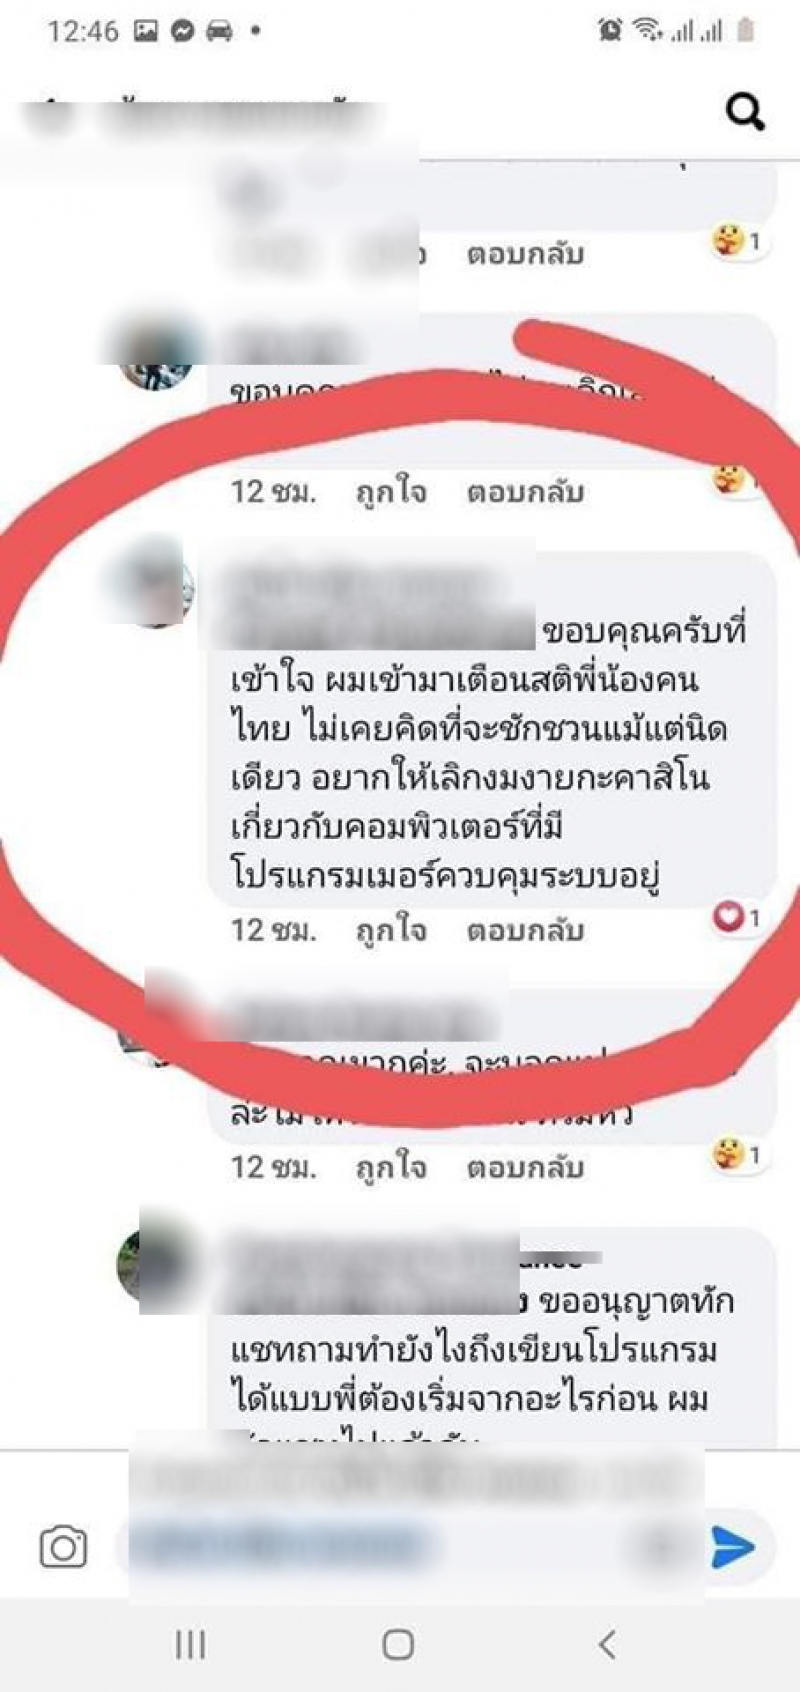Send the comment with the blue arrow
Screen dimensions: 800x1692
point(733,1547)
